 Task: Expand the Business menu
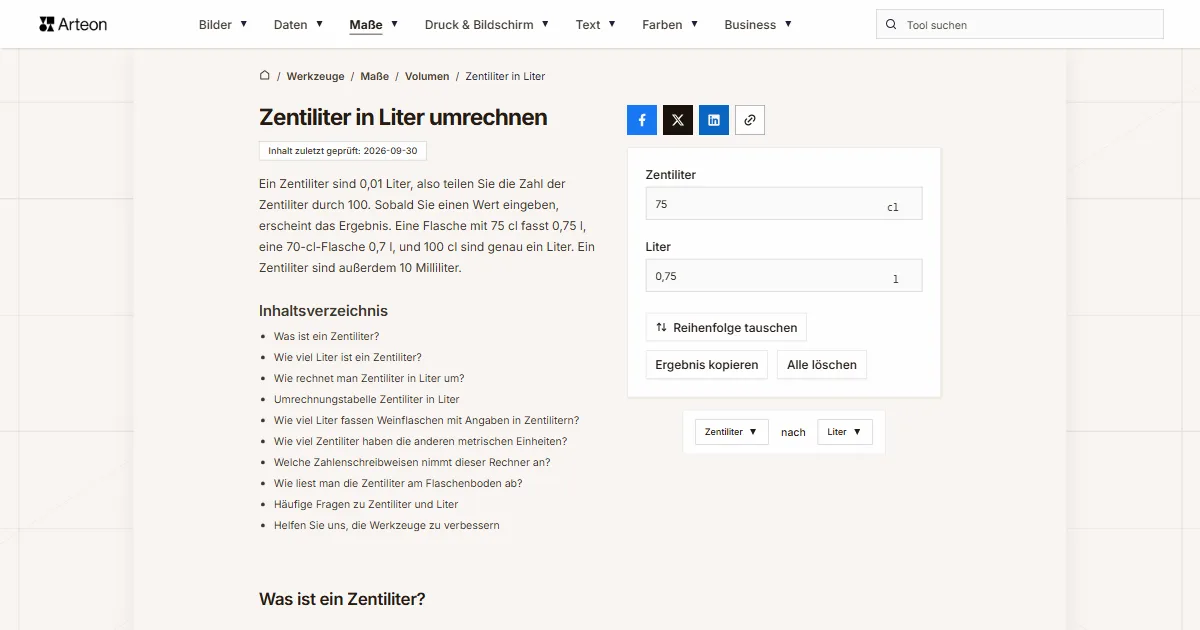point(758,25)
